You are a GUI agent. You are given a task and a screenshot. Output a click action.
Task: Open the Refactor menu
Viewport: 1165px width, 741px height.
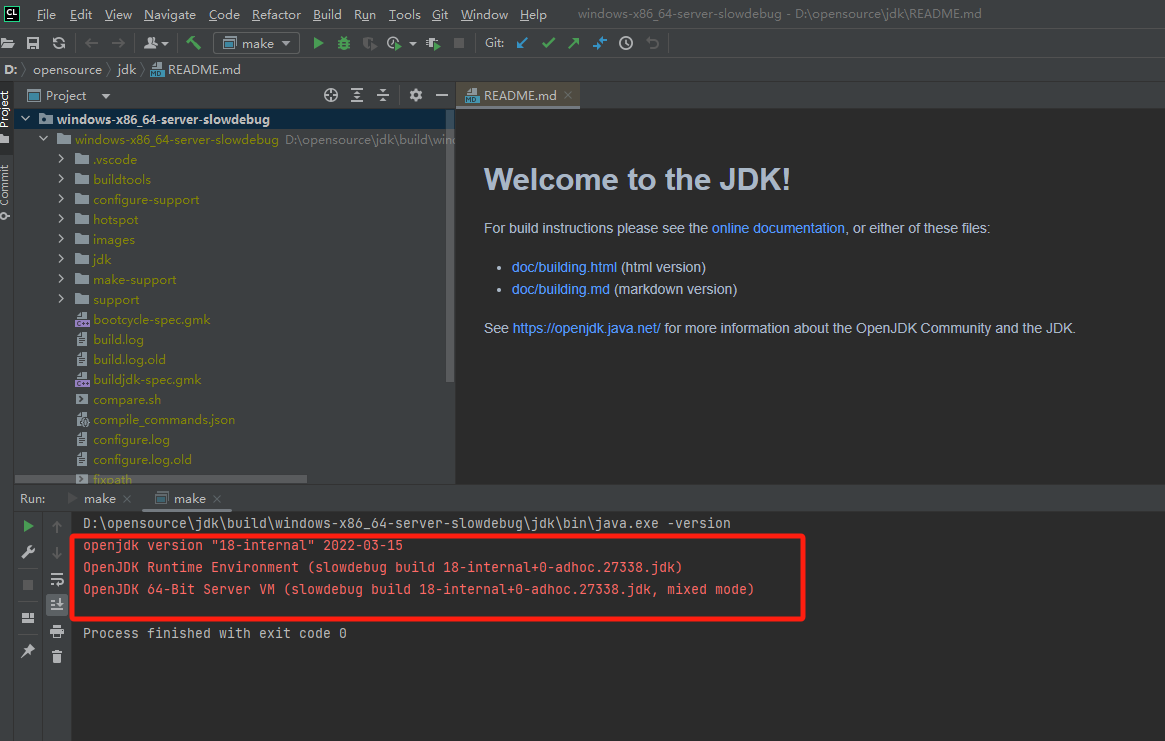point(276,14)
